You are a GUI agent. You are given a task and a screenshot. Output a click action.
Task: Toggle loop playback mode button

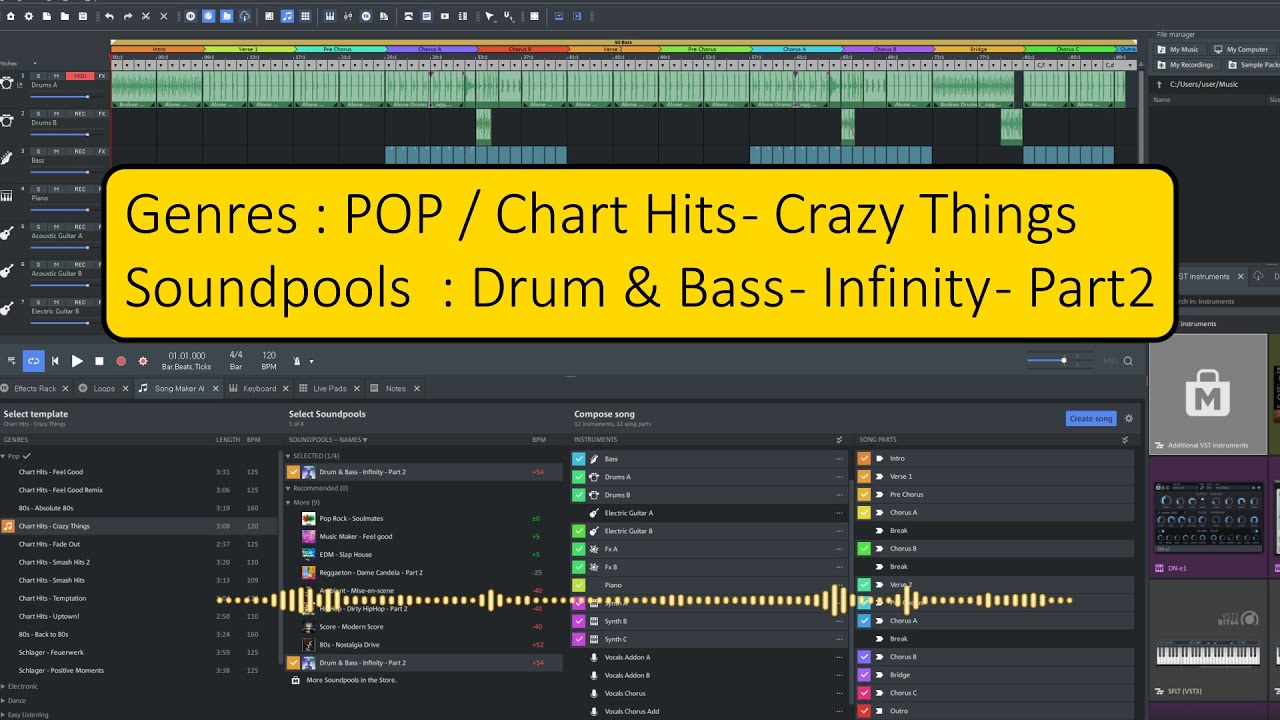click(33, 361)
